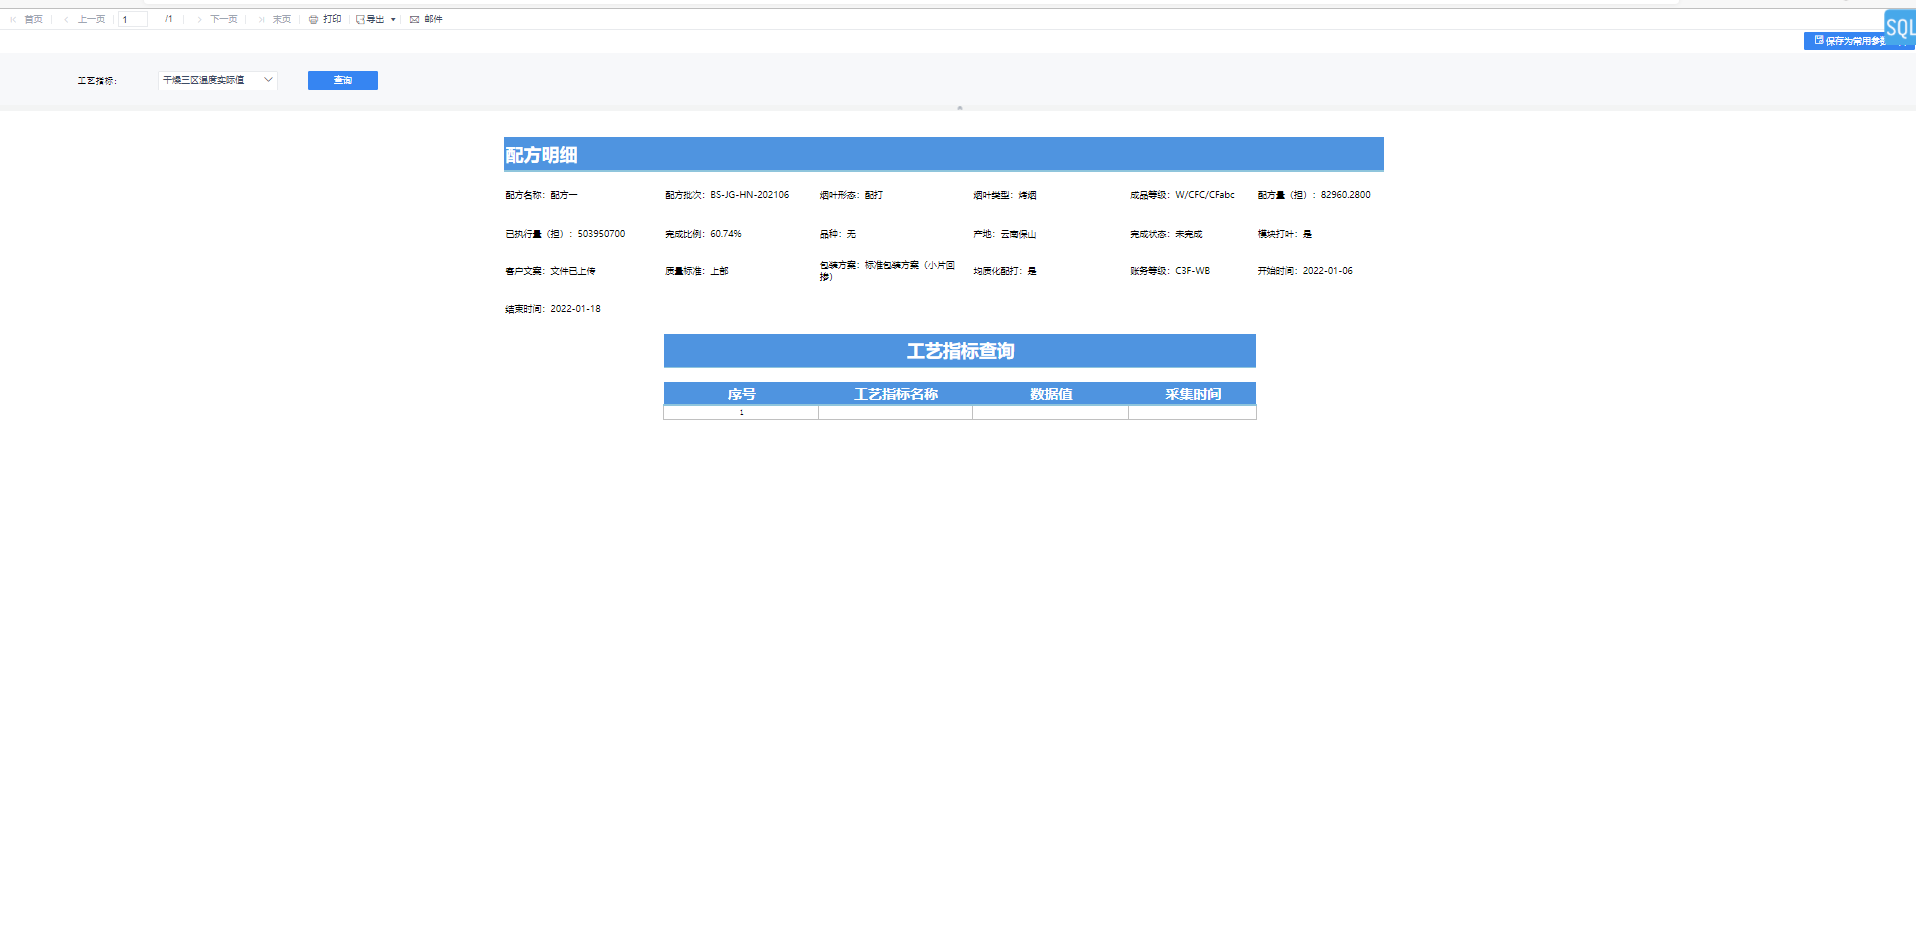Collapse the parameter panel with the small arrow
This screenshot has width=1916, height=936.
point(959,107)
